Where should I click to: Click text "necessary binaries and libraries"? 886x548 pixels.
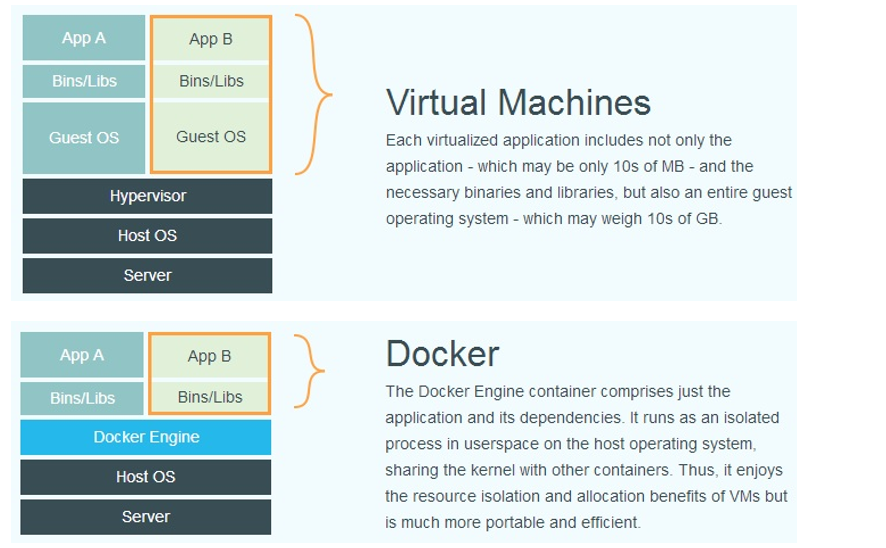pyautogui.click(x=501, y=193)
